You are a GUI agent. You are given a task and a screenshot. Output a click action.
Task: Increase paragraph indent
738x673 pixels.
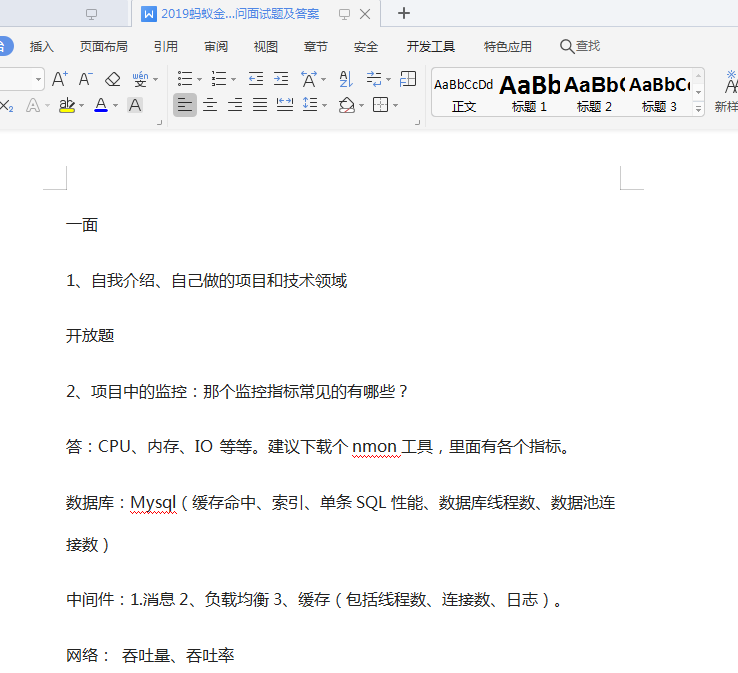pyautogui.click(x=281, y=79)
